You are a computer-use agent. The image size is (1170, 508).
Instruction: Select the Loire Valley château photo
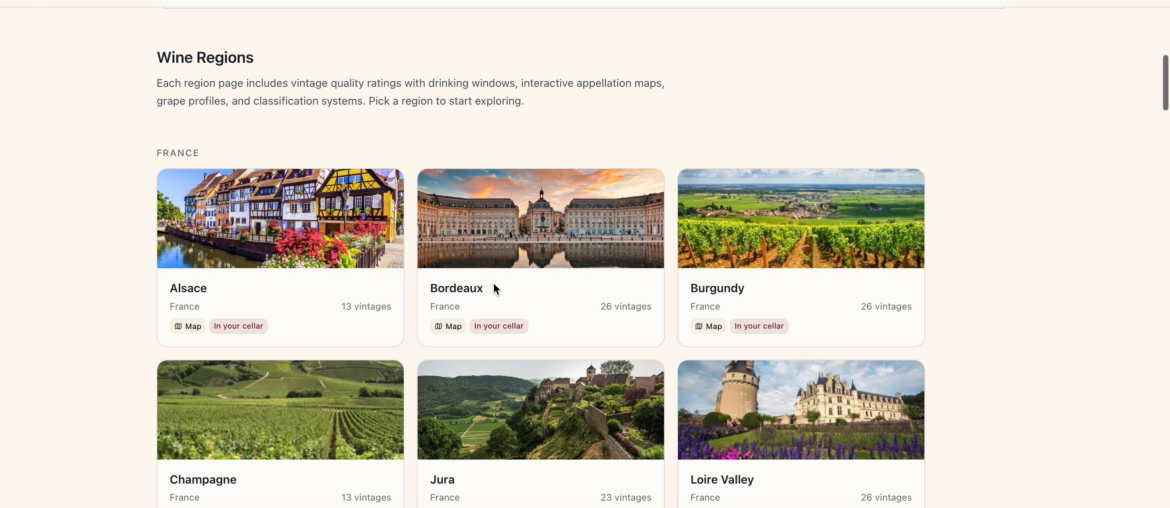[801, 410]
